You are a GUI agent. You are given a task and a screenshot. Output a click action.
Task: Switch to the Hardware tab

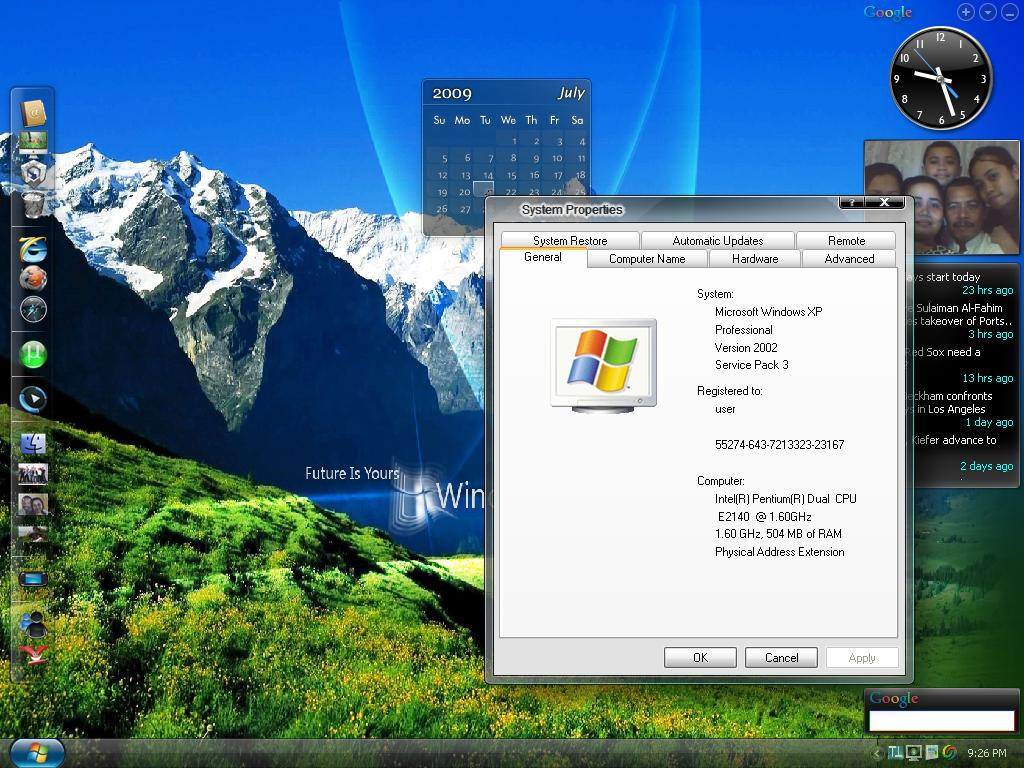tap(754, 258)
